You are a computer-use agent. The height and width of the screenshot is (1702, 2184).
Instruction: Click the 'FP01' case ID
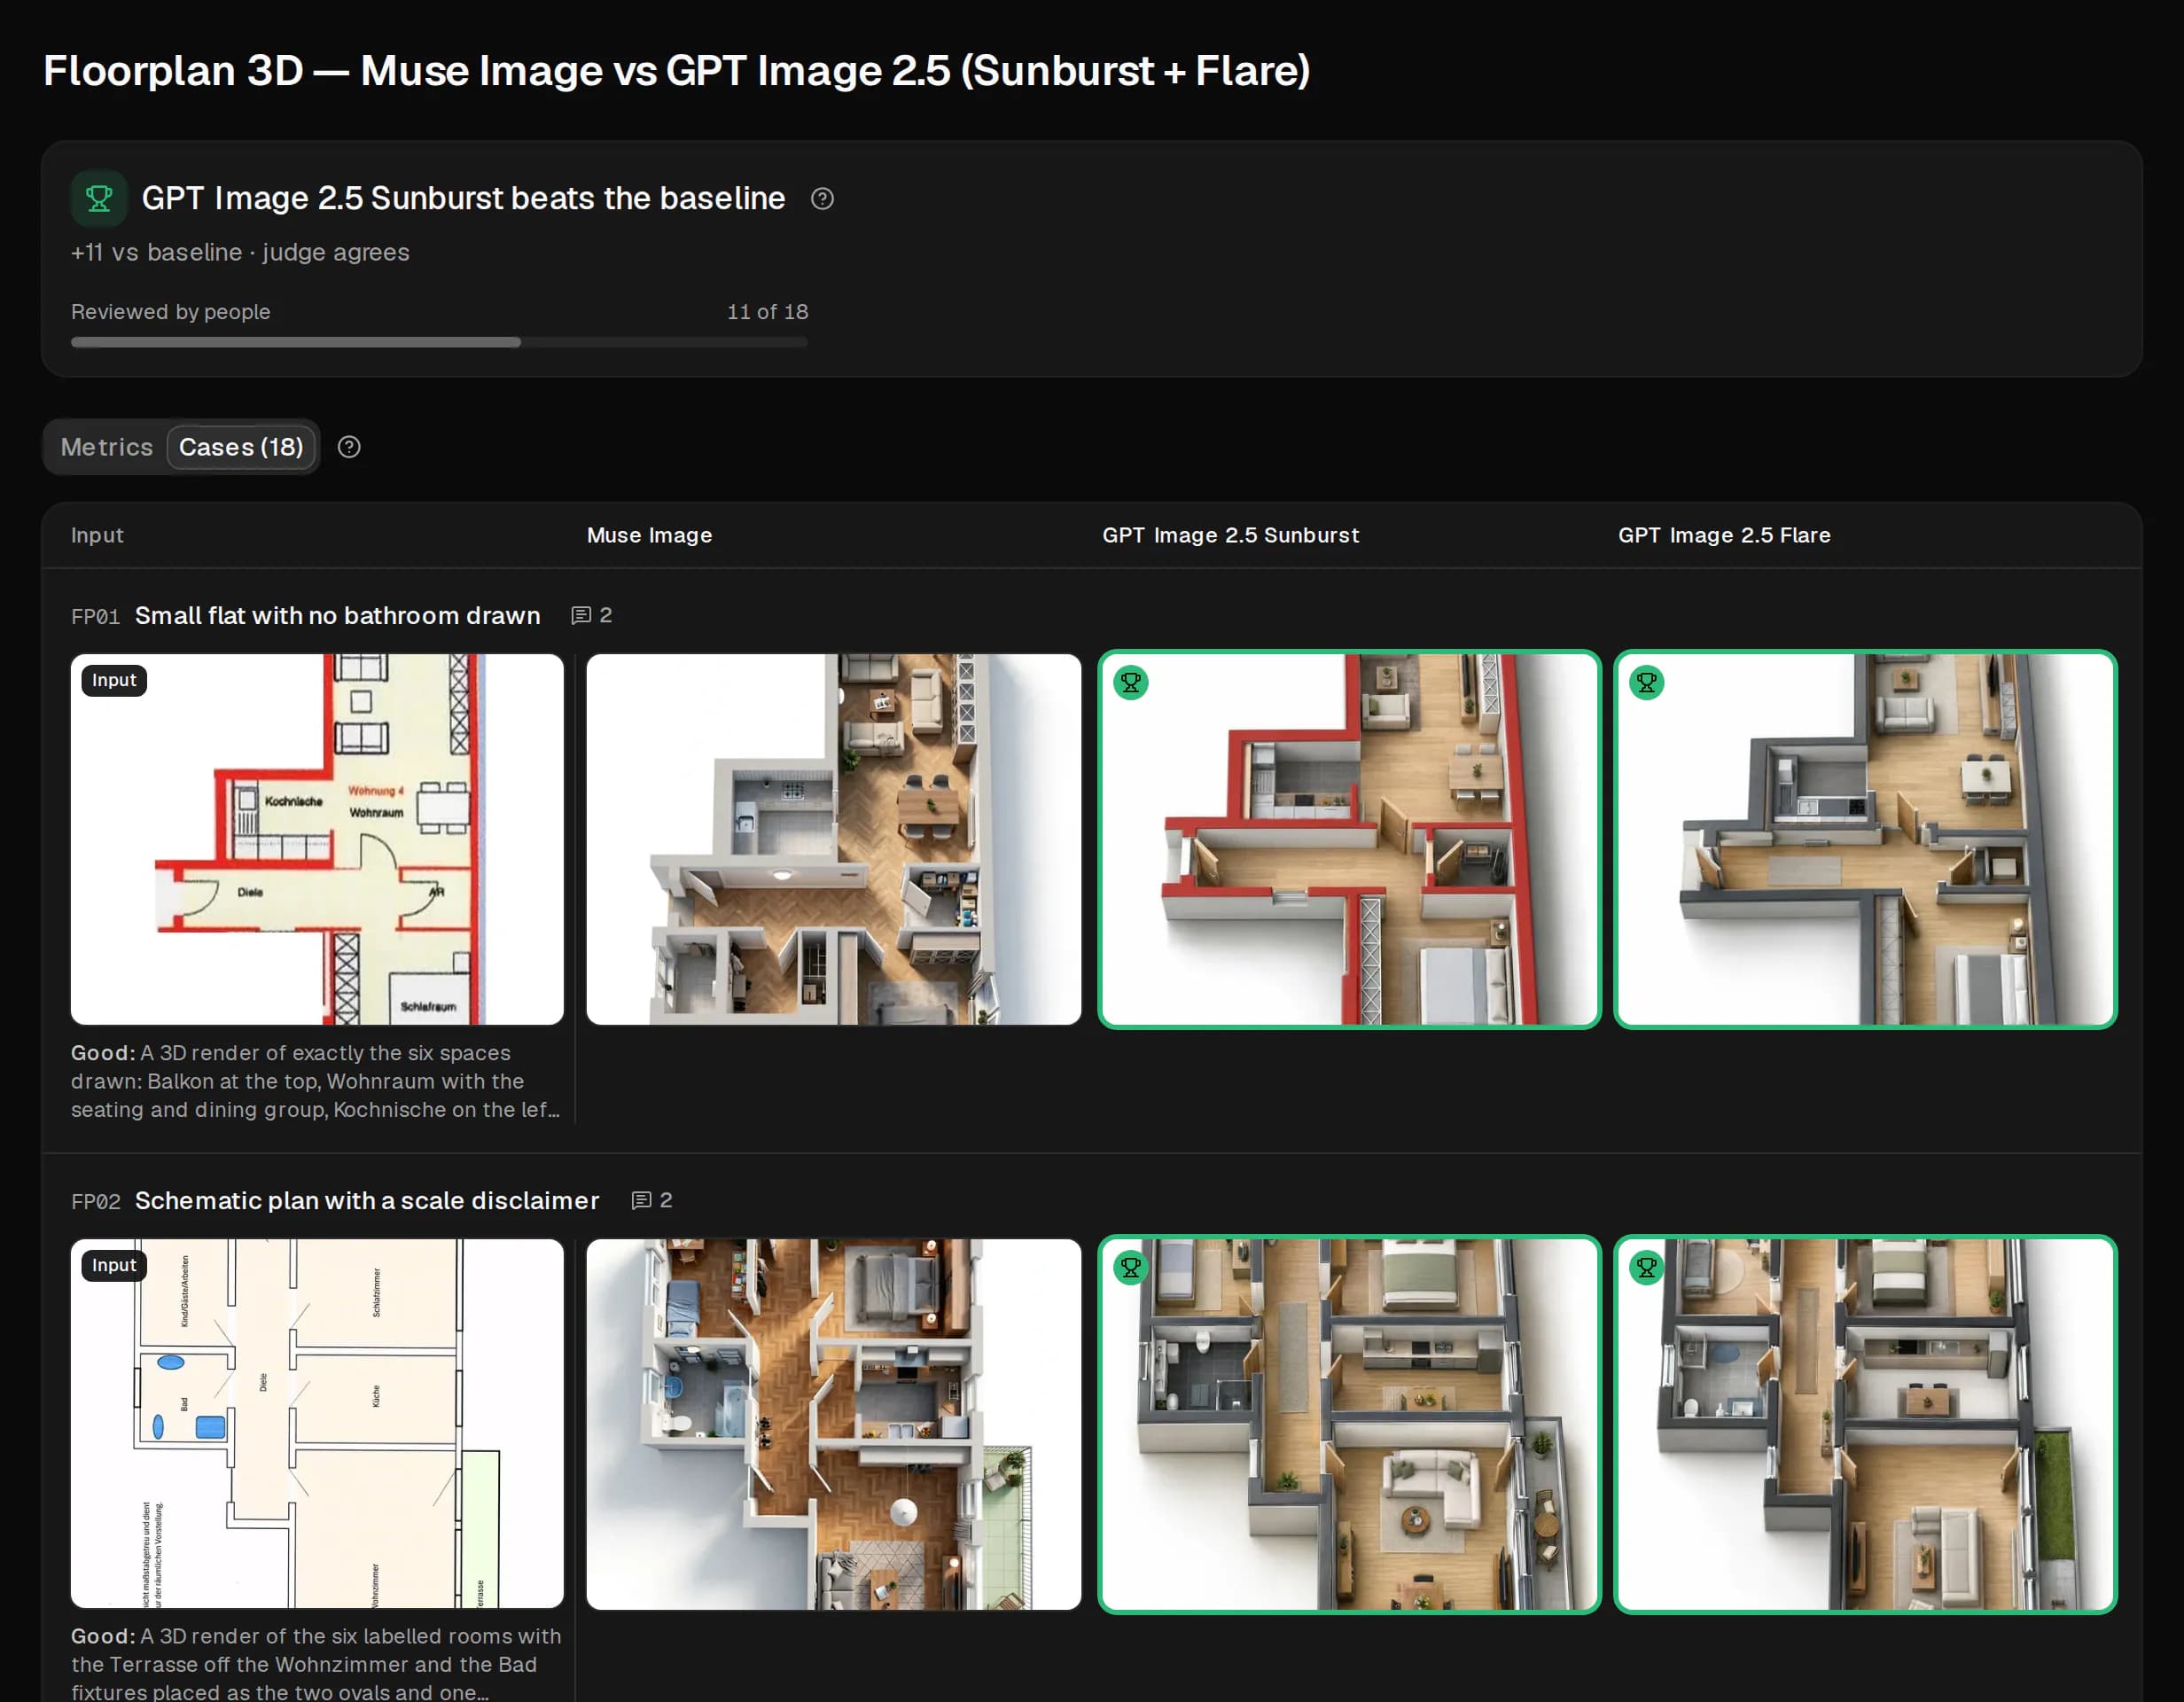95,616
